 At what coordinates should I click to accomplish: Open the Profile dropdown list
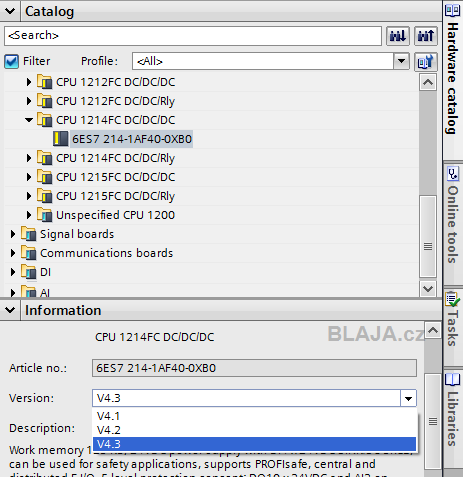[401, 61]
